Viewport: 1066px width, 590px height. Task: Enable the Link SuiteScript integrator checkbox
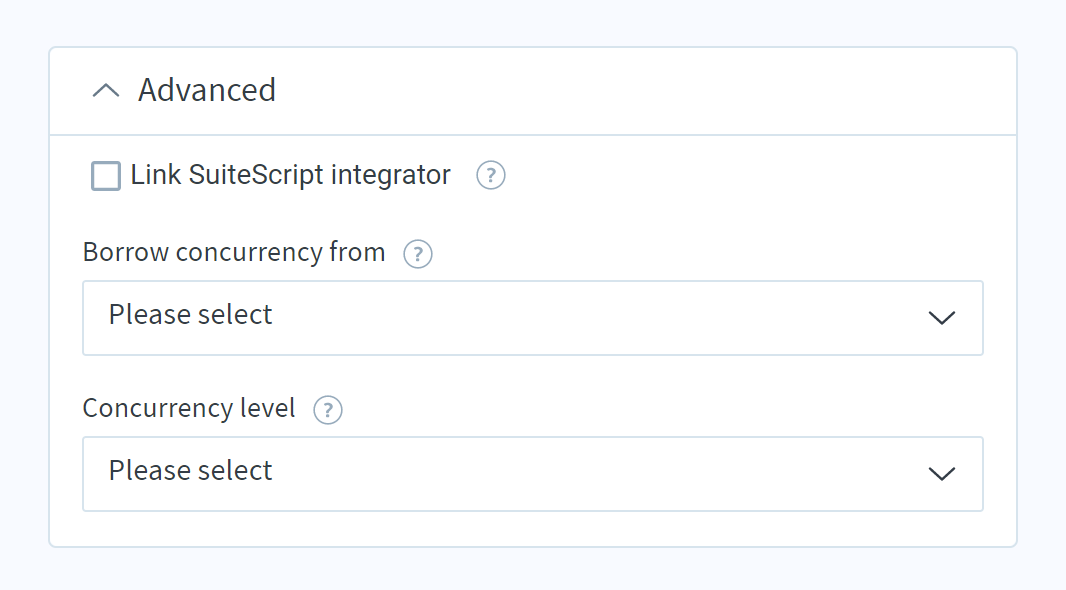pos(106,176)
